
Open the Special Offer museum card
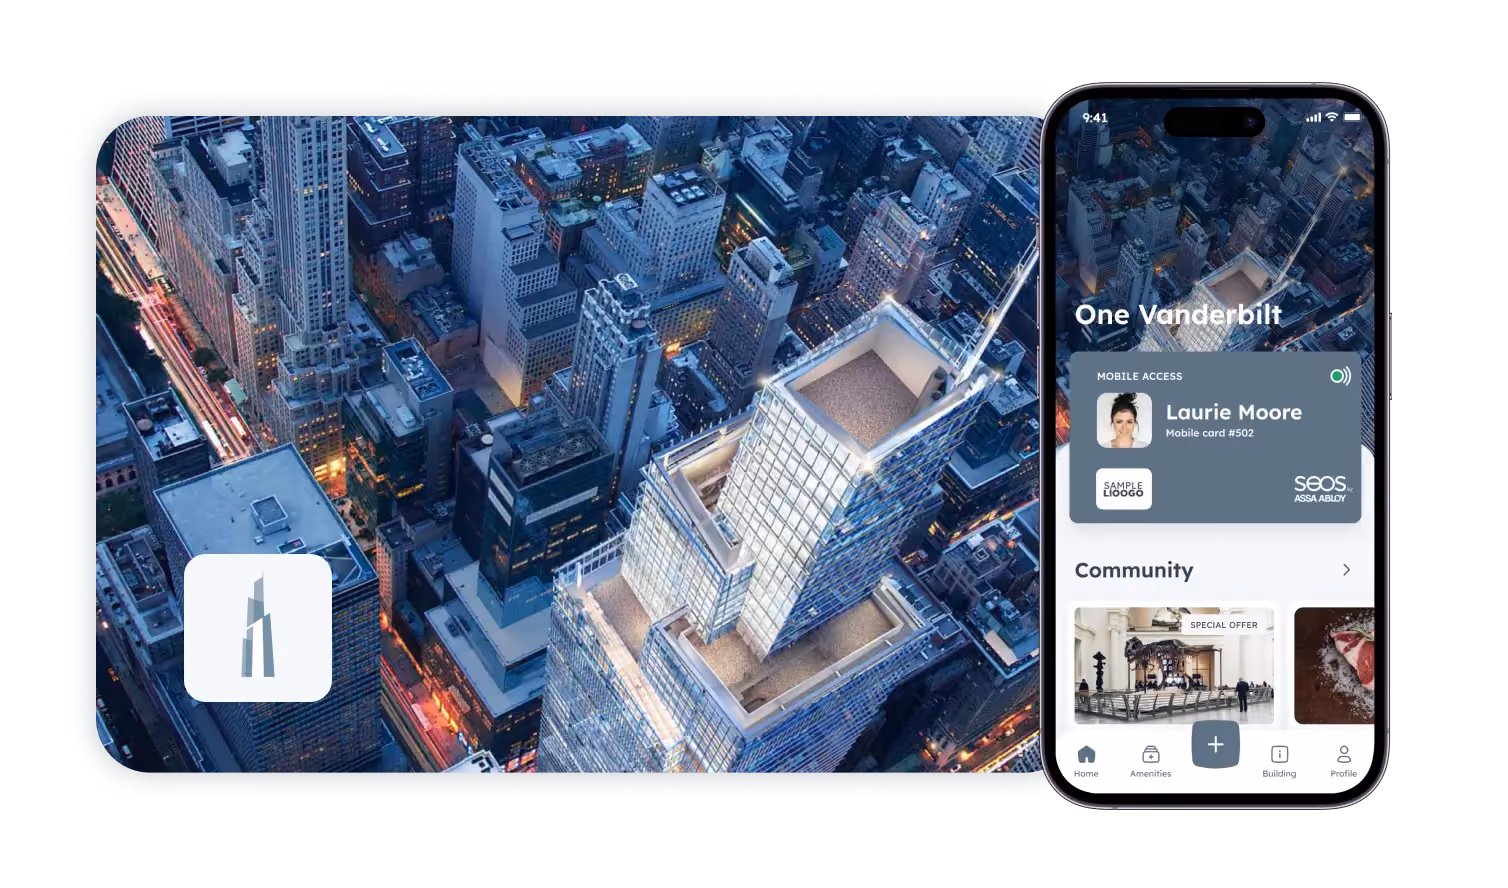tap(1174, 665)
